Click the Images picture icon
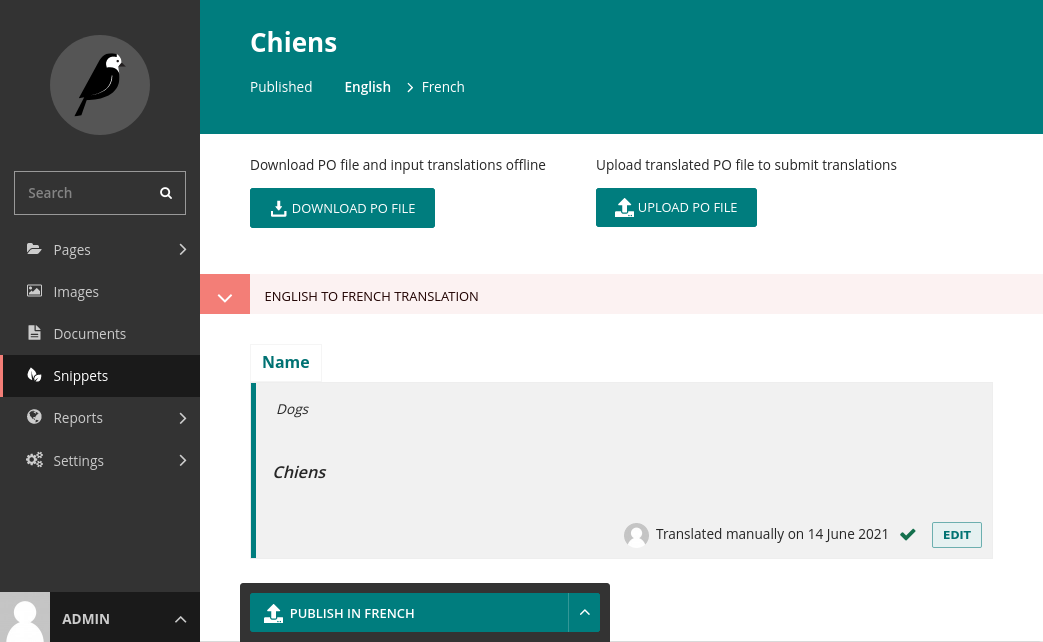The image size is (1043, 642). [x=34, y=291]
